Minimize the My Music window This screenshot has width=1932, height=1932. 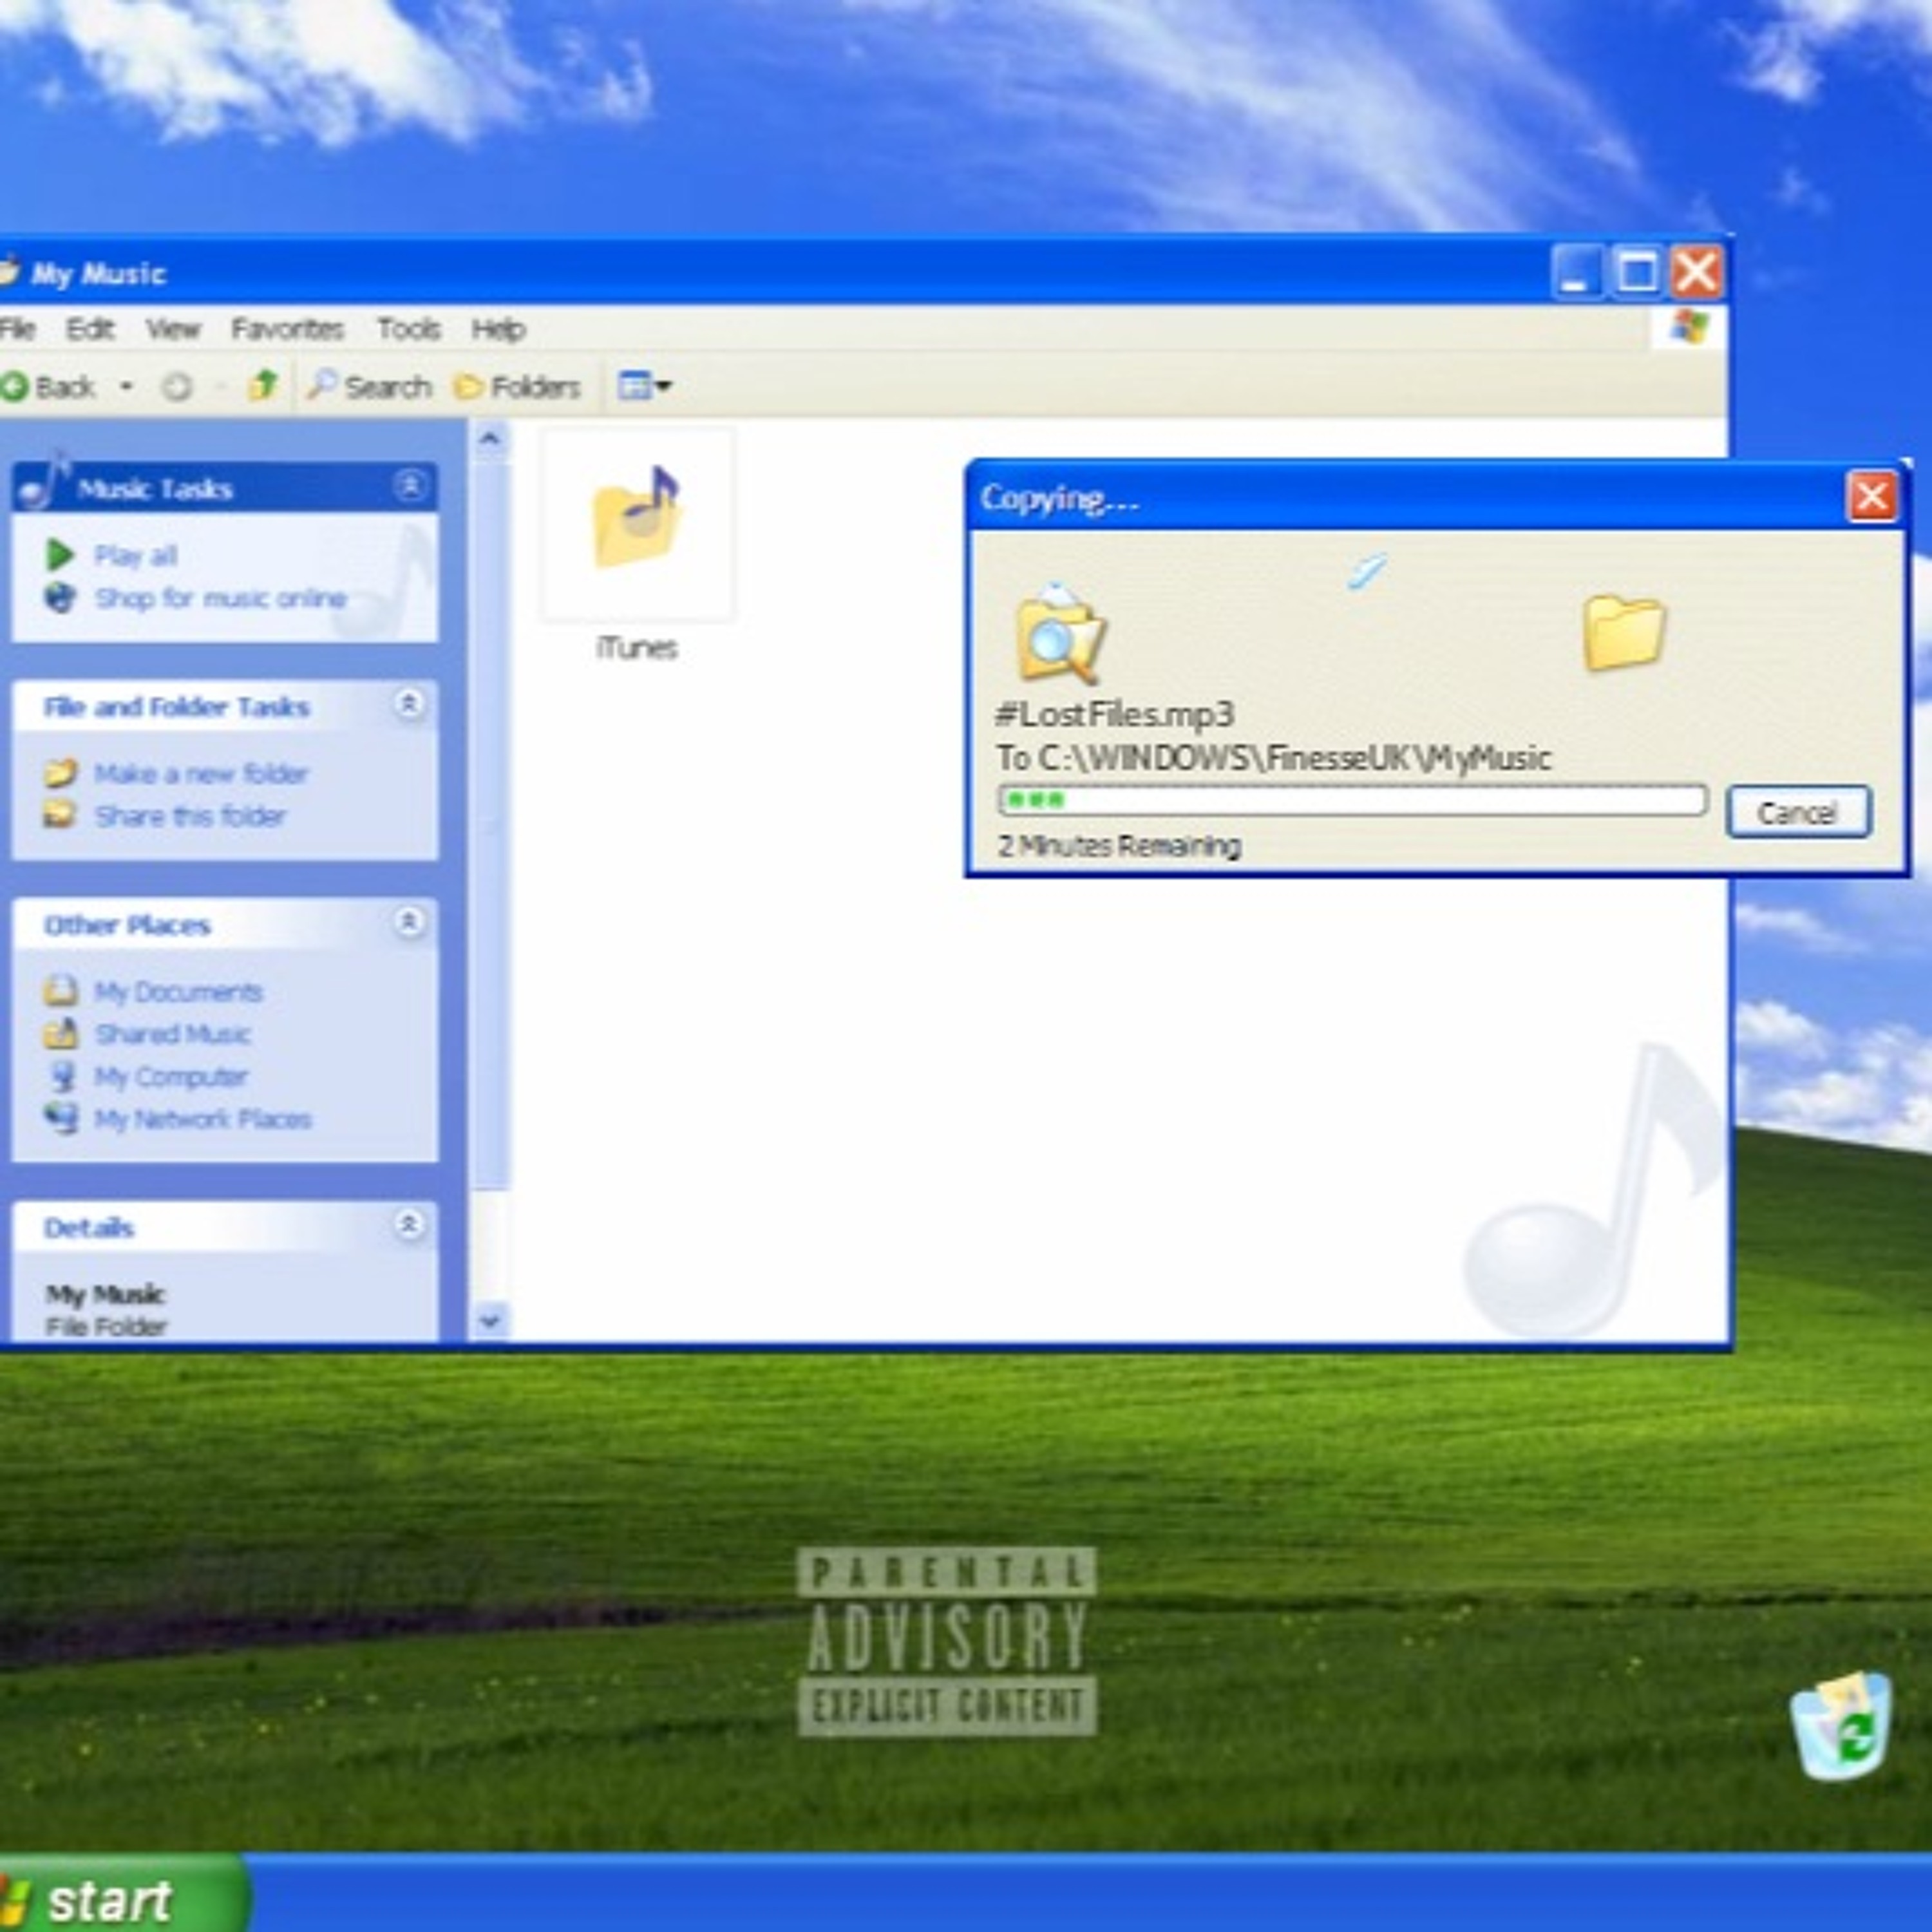[1578, 272]
